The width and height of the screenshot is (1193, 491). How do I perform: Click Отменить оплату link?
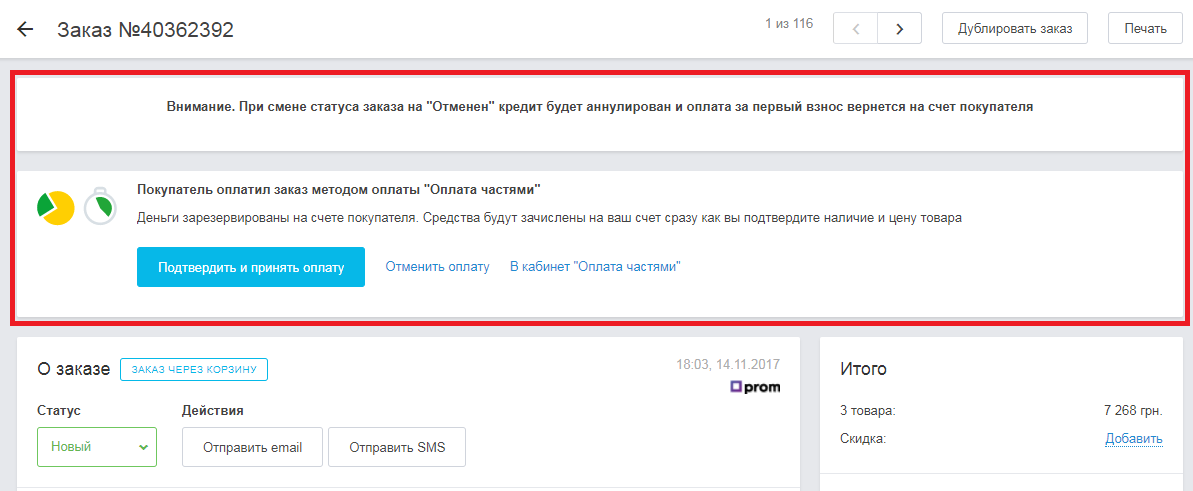pyautogui.click(x=437, y=267)
